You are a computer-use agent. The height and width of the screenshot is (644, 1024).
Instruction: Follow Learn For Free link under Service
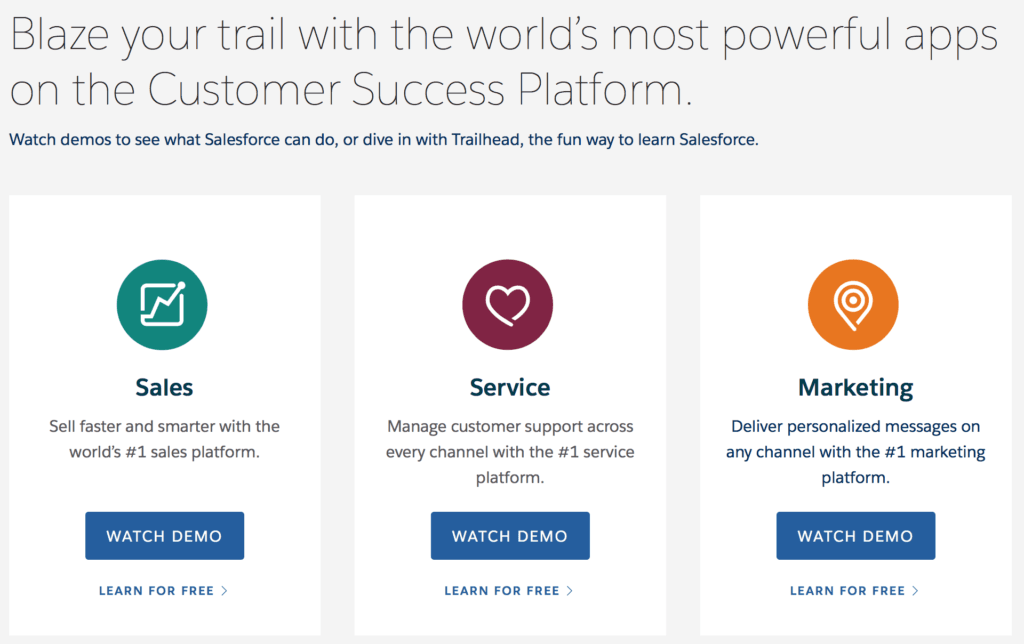pyautogui.click(x=509, y=590)
